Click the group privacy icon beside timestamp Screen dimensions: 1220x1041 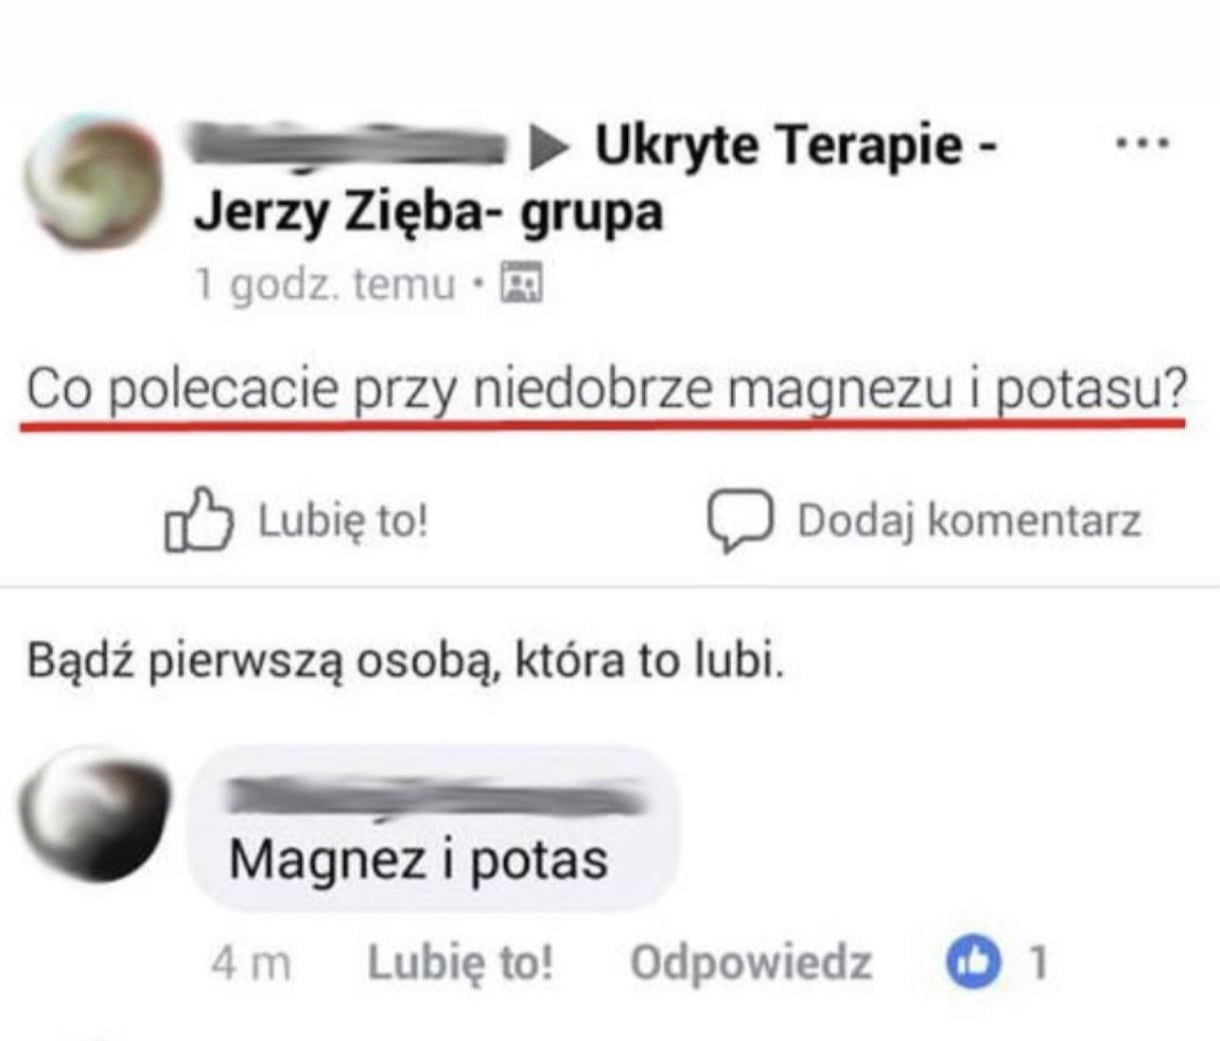pyautogui.click(x=520, y=283)
